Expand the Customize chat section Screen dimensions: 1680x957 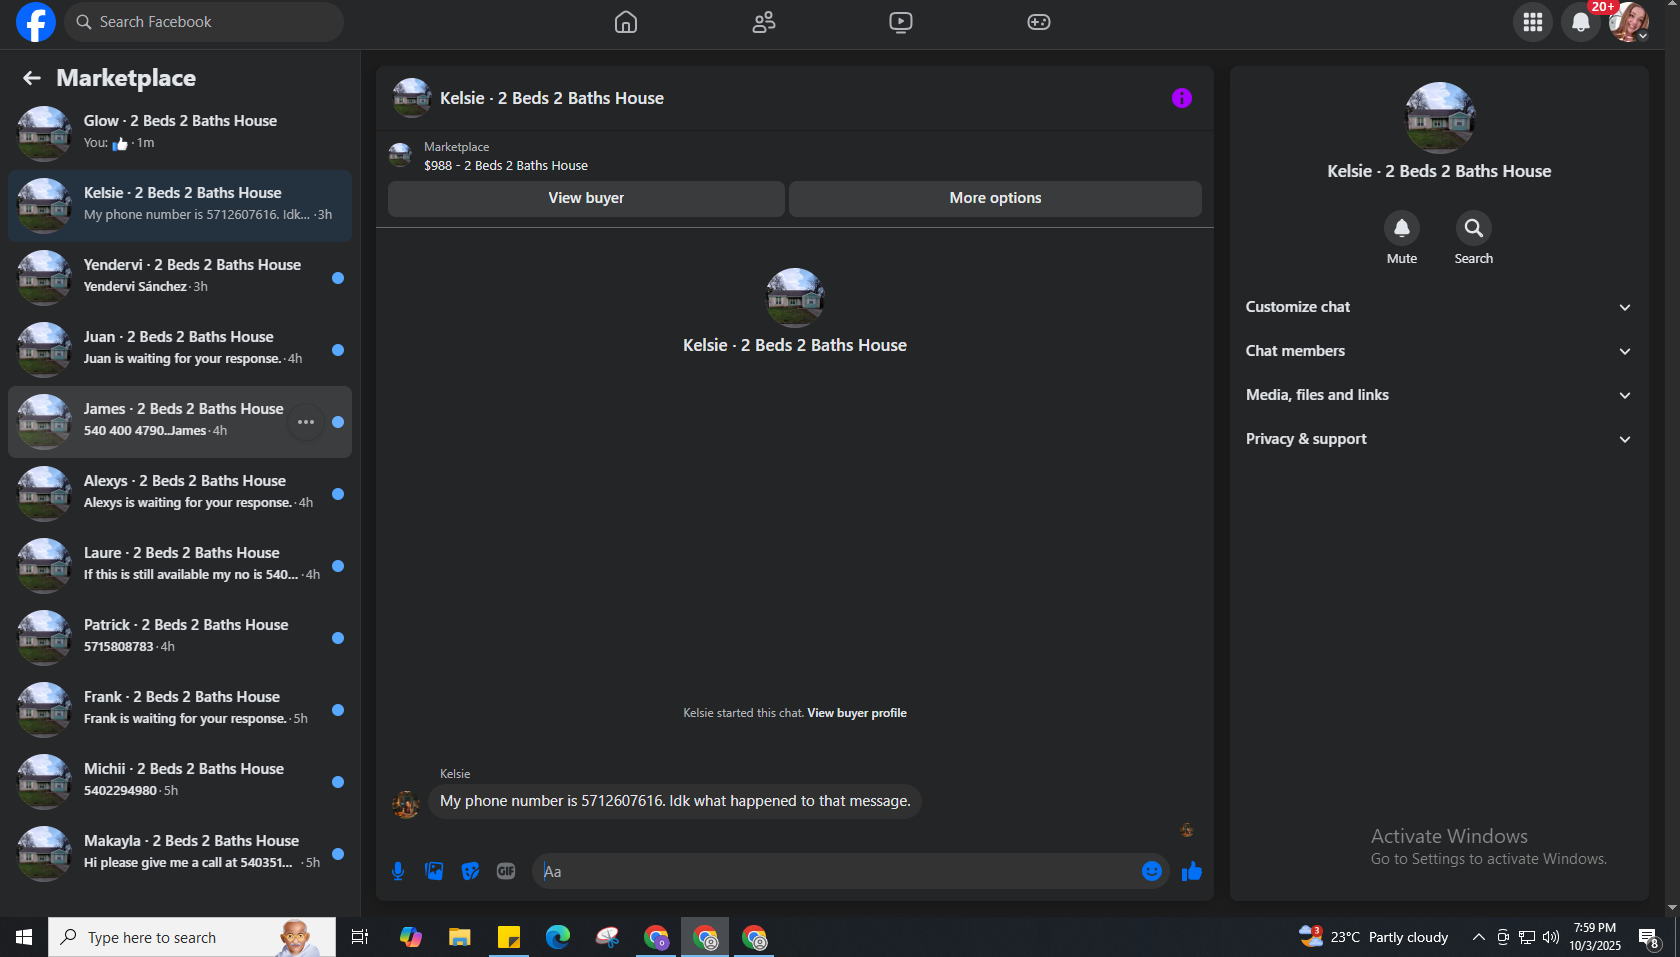[1439, 307]
